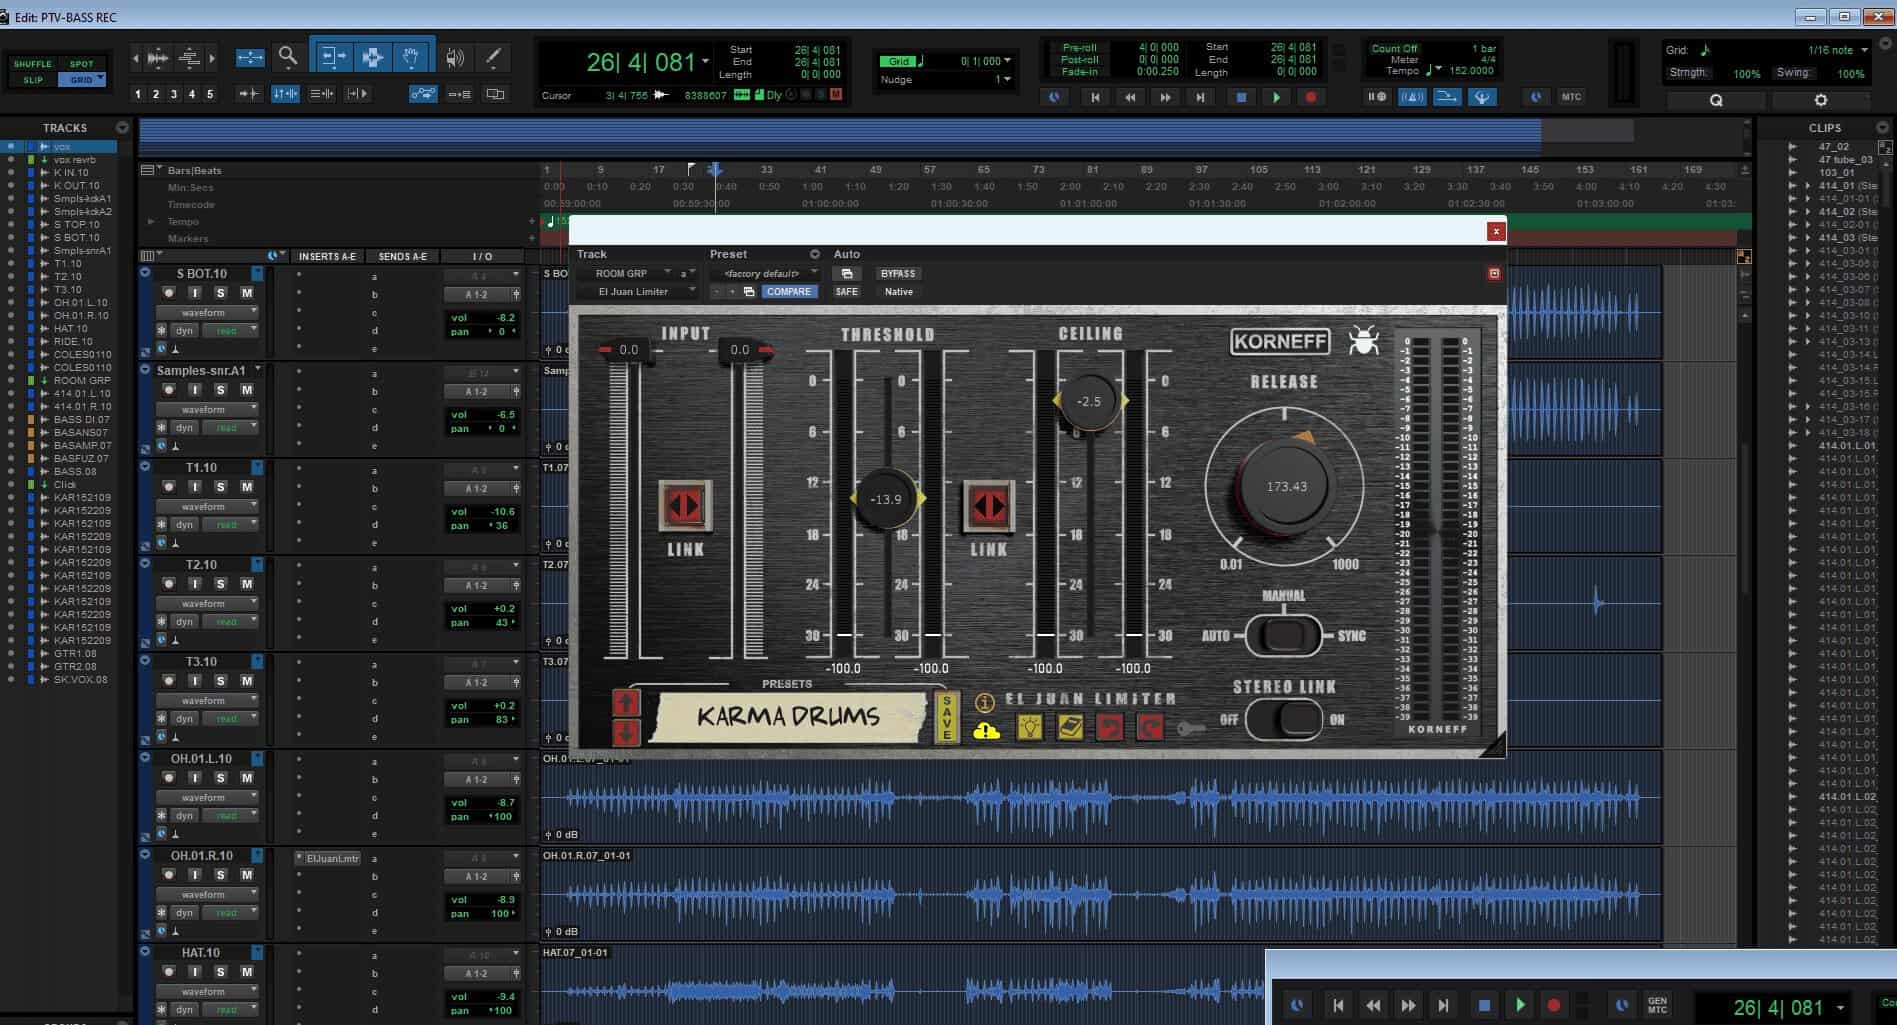
Task: Open the main counter format dropdown arrow
Action: click(706, 62)
